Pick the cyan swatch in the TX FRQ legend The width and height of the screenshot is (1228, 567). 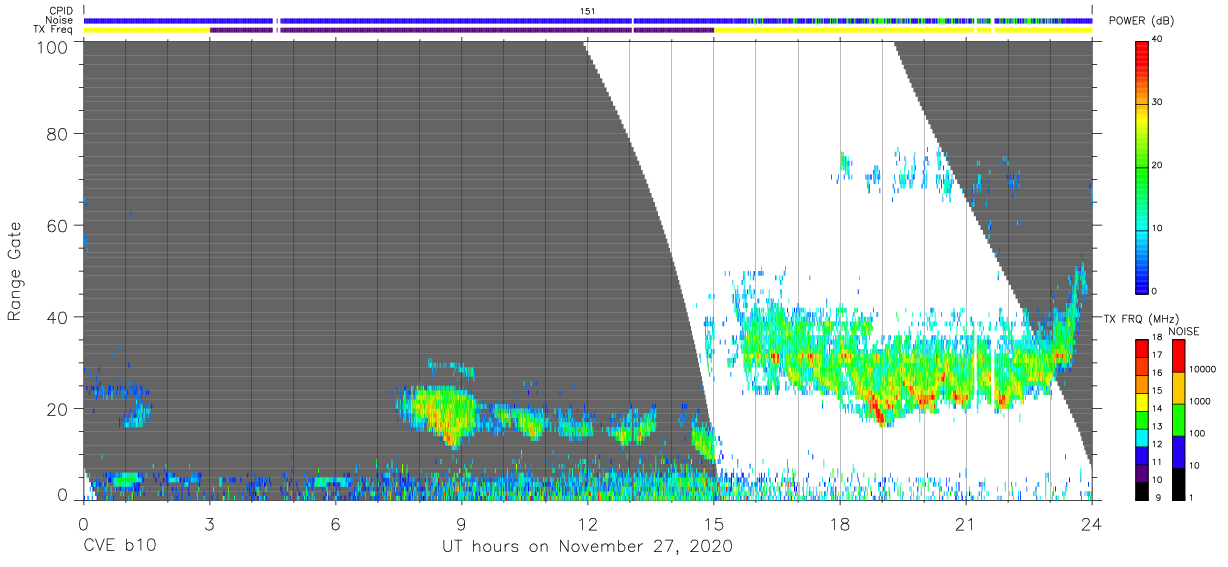(x=1141, y=437)
